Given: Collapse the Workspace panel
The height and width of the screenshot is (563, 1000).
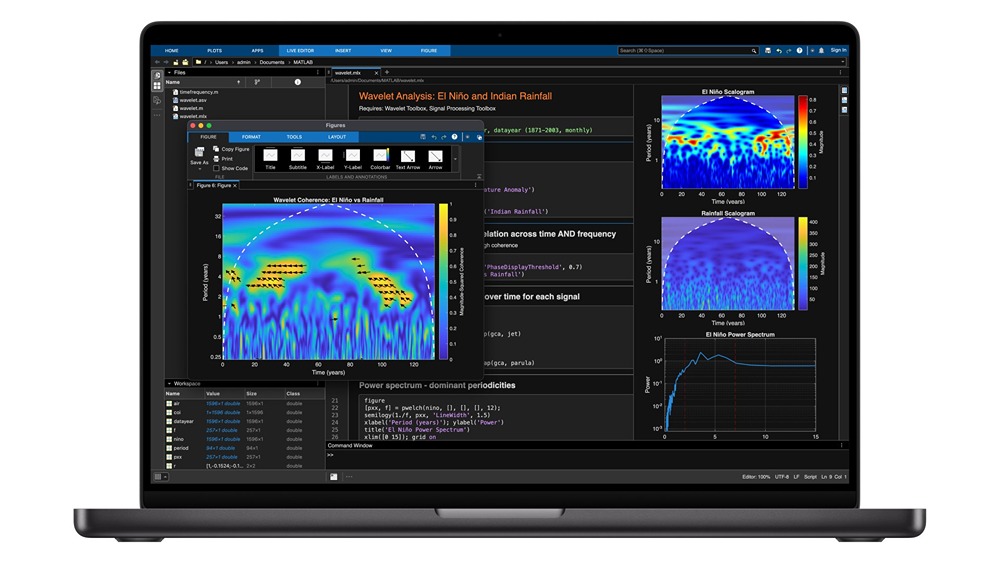Looking at the screenshot, I should 169,384.
